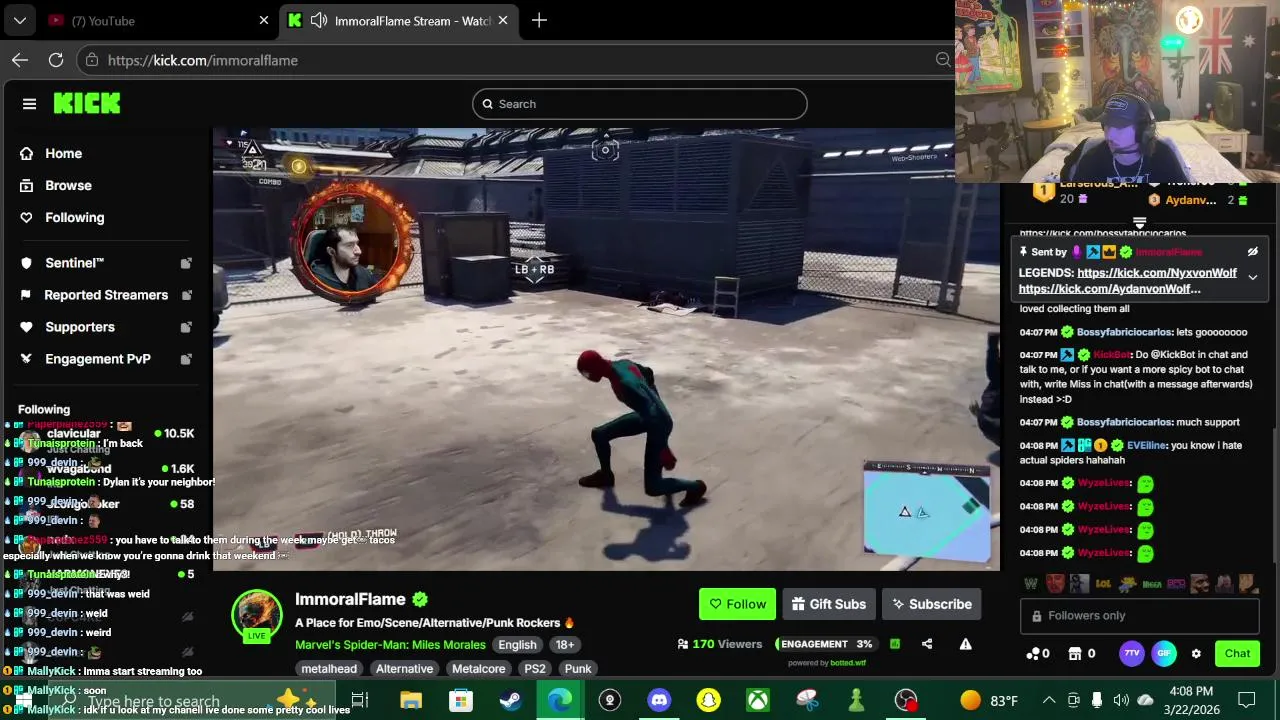Open Xbox app from the taskbar
This screenshot has width=1280, height=720.
tap(758, 701)
